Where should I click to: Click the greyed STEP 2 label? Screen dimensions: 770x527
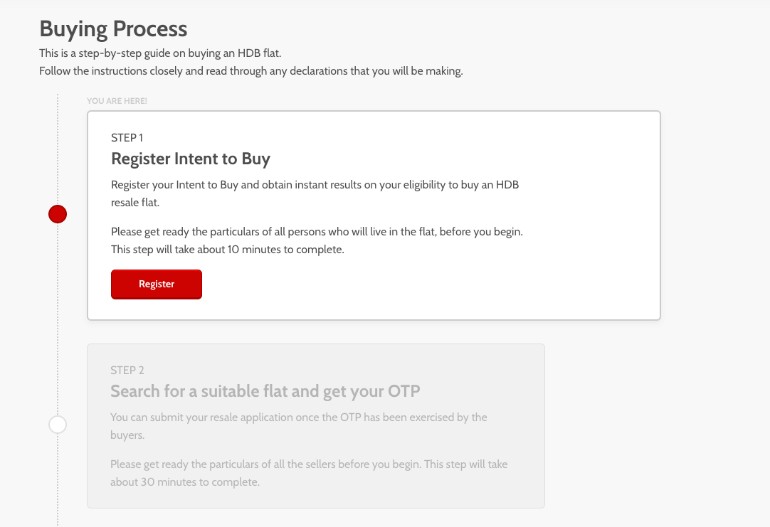pyautogui.click(x=127, y=370)
